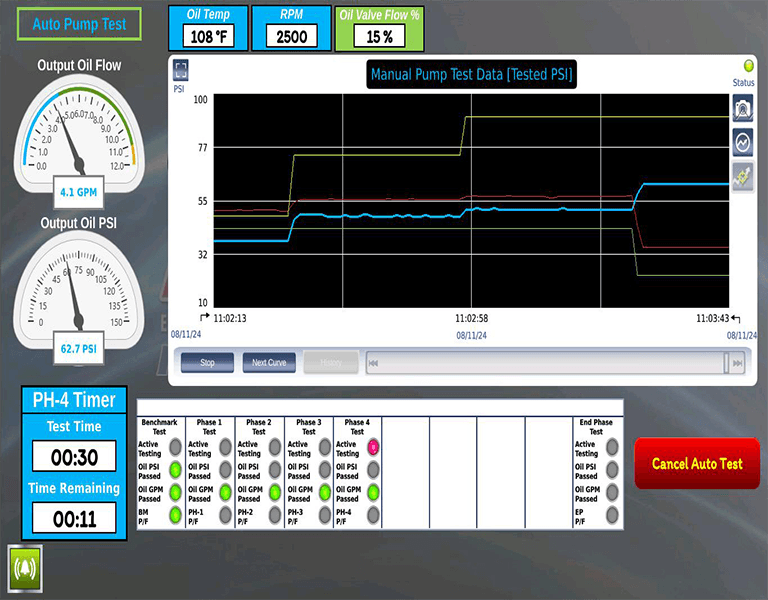Click the Test Time 00:30 field
The height and width of the screenshot is (600, 768).
tap(74, 456)
